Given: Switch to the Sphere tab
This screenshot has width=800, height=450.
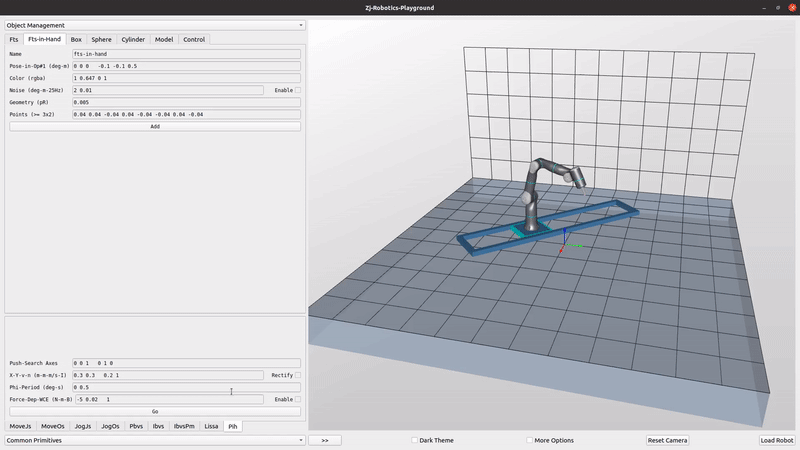Looking at the screenshot, I should 101,40.
